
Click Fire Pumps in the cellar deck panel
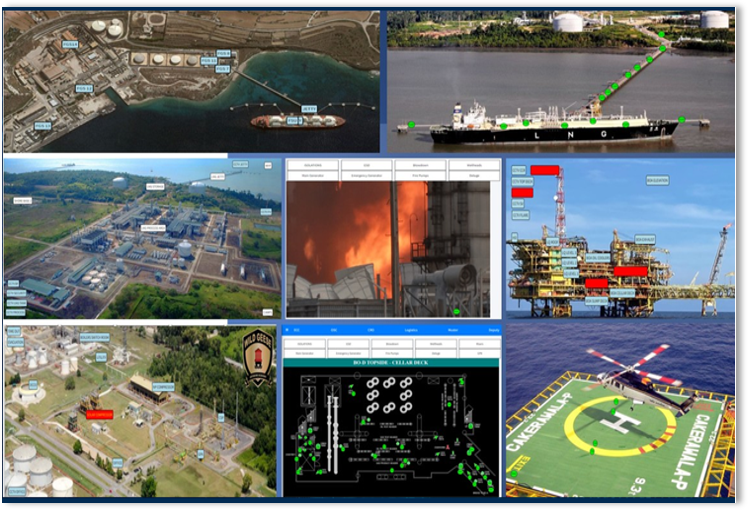click(392, 354)
